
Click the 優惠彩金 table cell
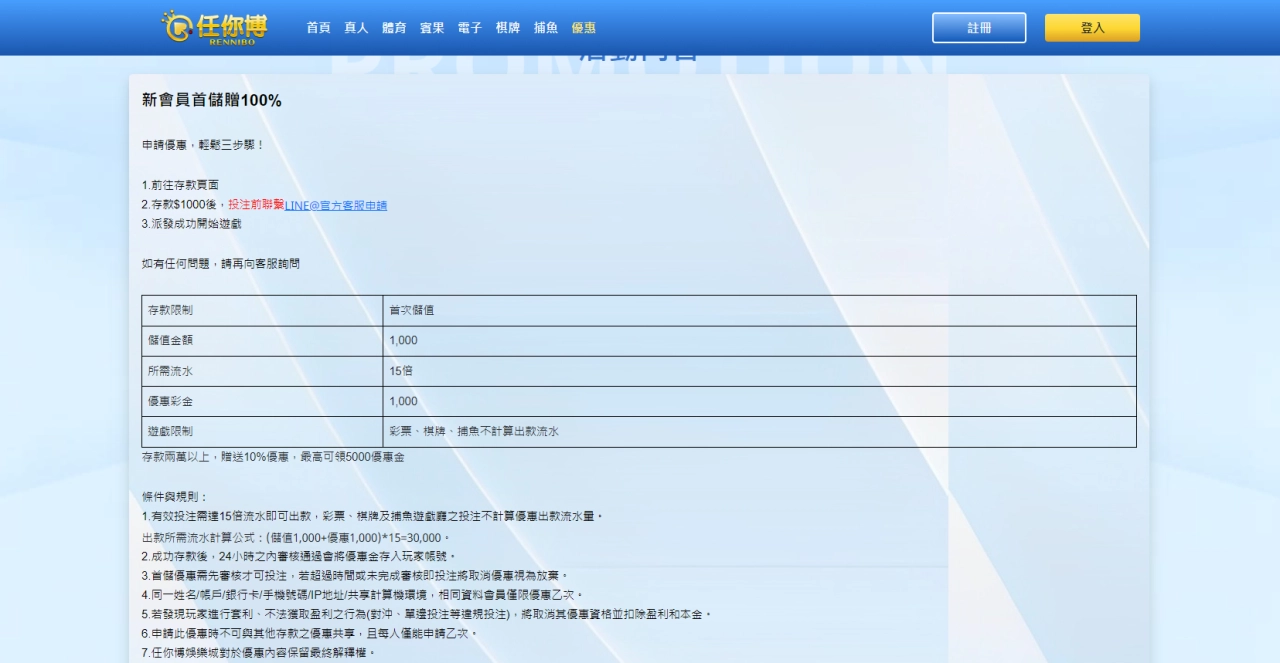170,401
